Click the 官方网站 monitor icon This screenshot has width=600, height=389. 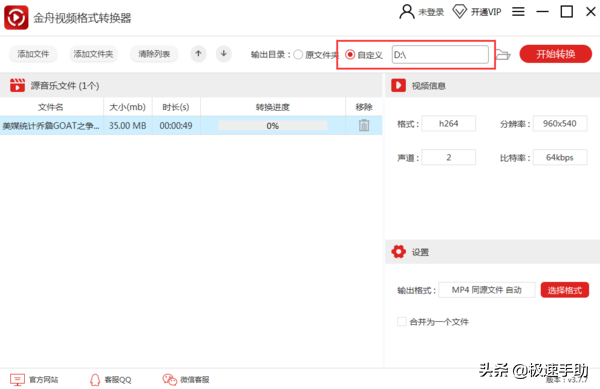(x=17, y=379)
